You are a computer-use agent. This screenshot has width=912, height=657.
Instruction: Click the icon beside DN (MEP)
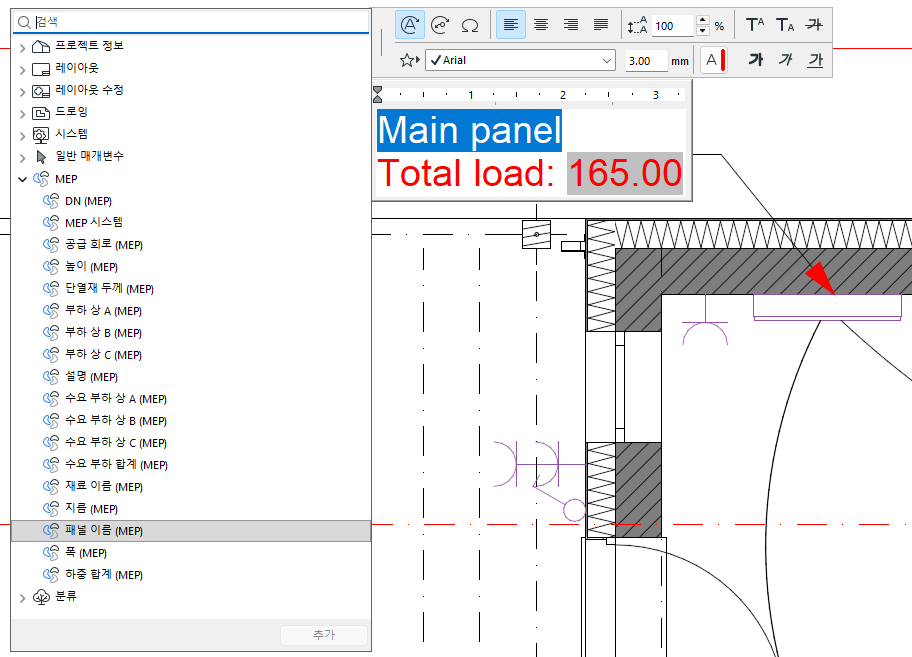(x=51, y=201)
